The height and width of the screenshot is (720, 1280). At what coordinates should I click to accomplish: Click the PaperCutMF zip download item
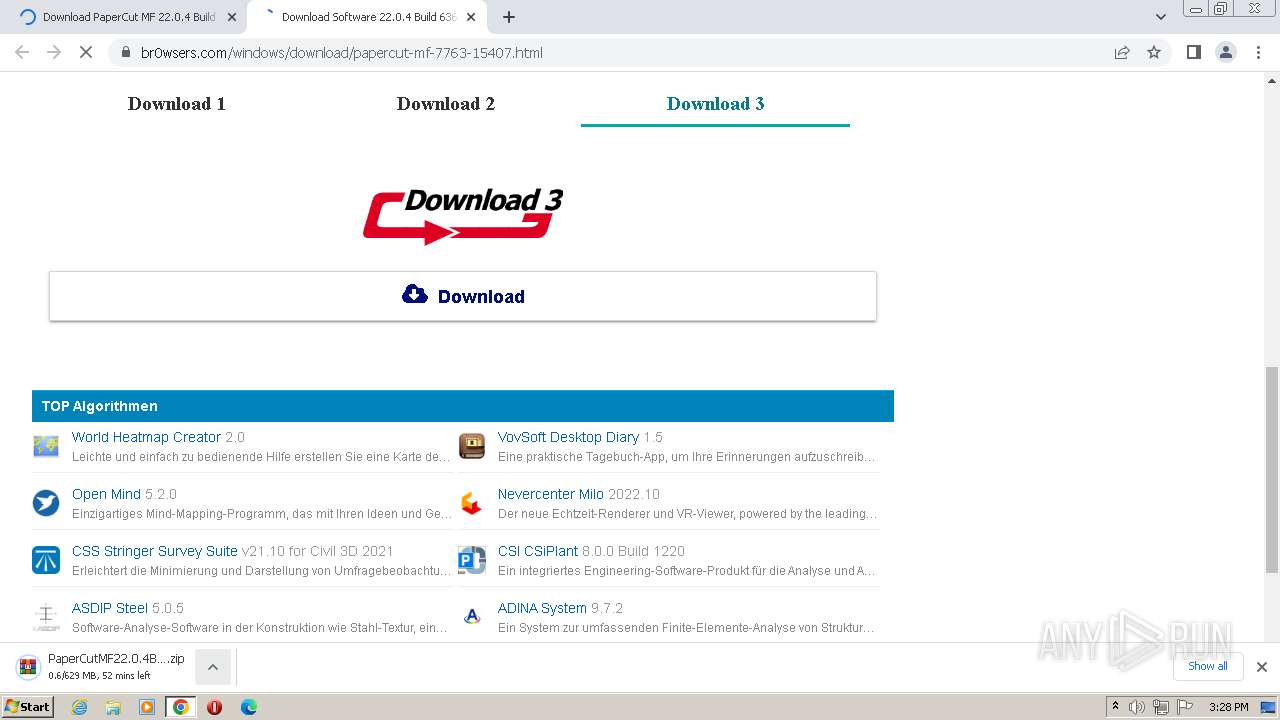(x=100, y=667)
